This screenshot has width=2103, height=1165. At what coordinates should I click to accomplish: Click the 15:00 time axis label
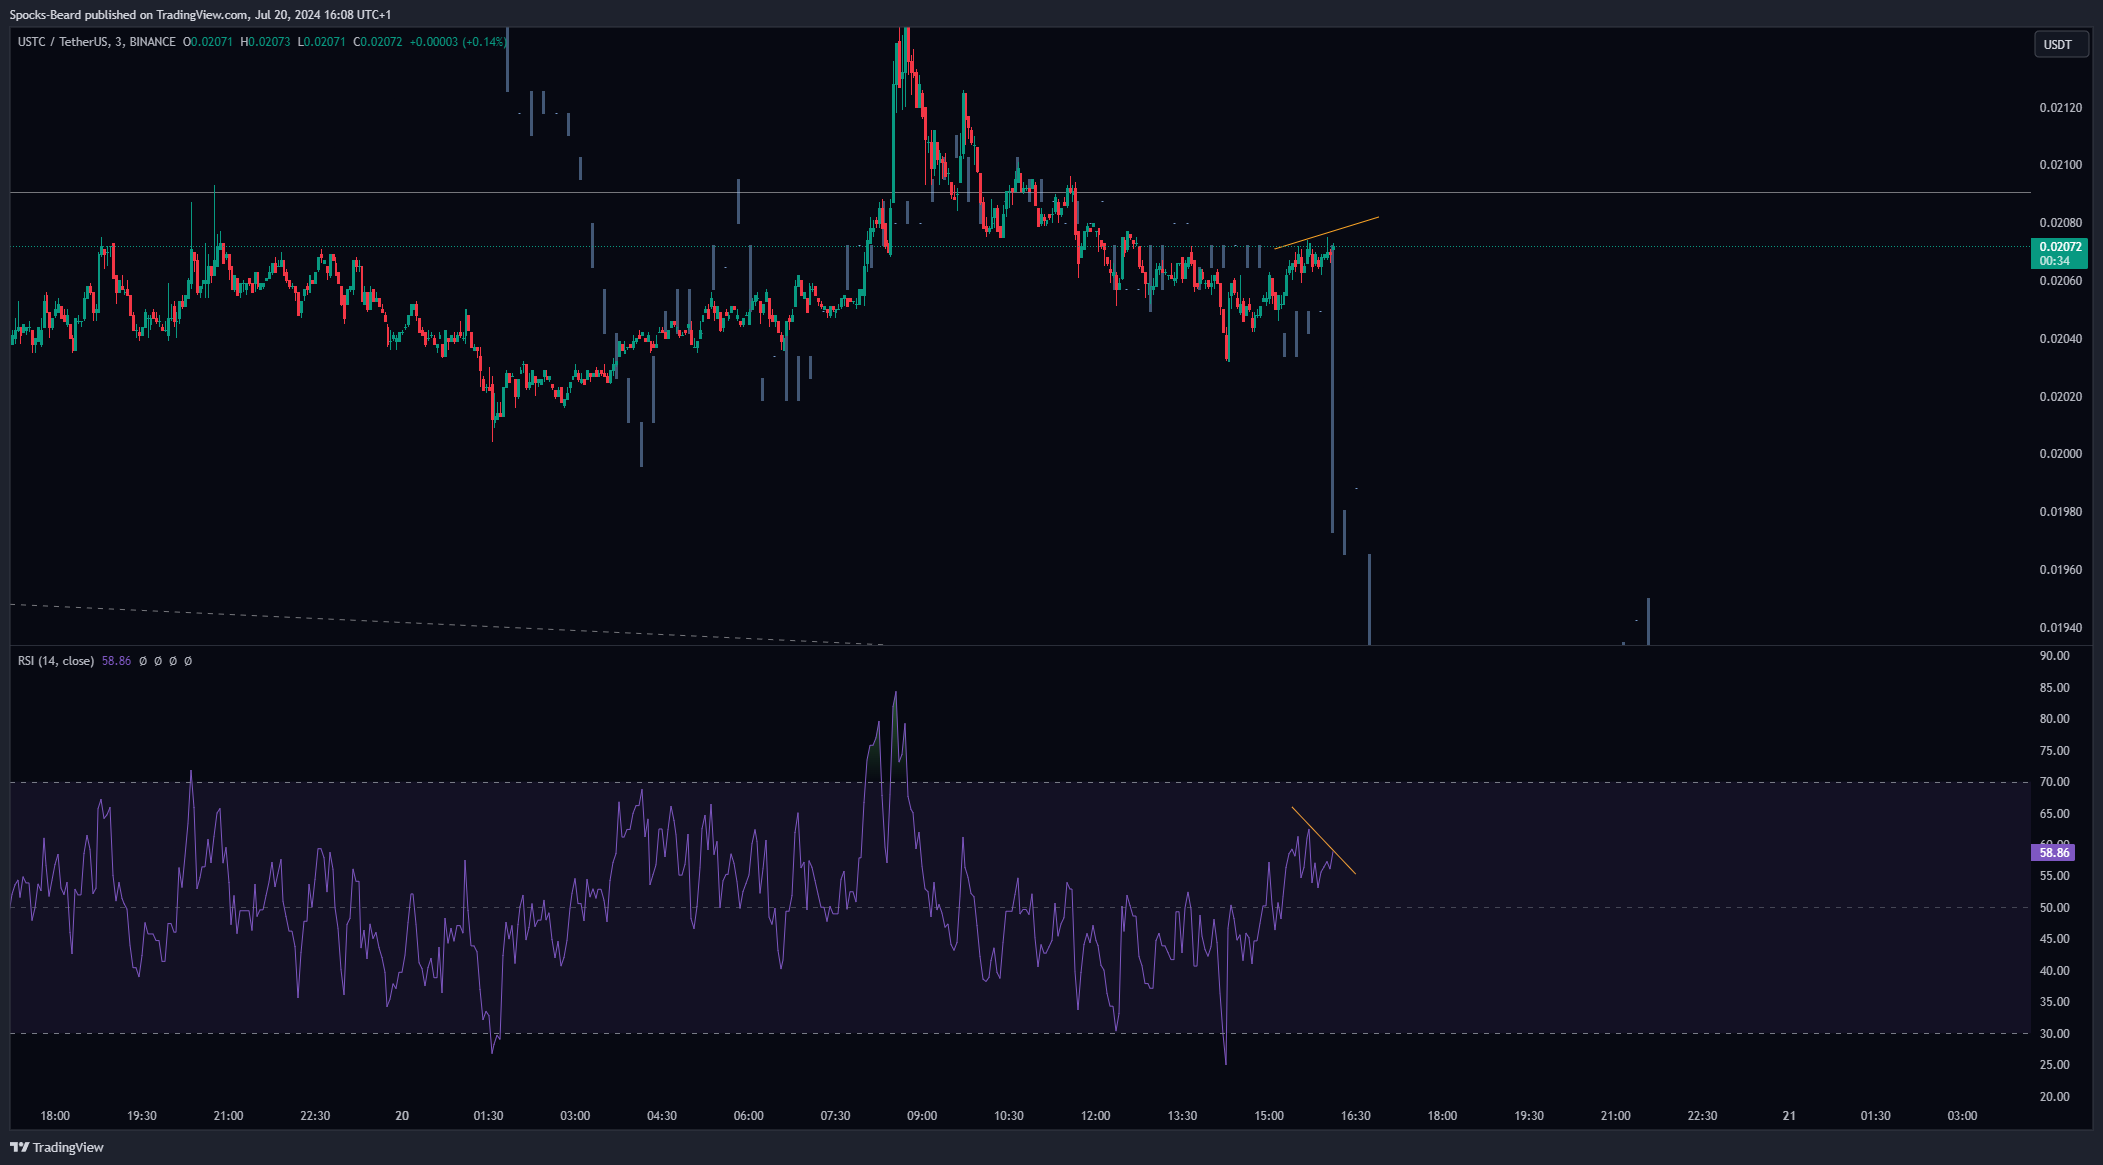[1269, 1116]
